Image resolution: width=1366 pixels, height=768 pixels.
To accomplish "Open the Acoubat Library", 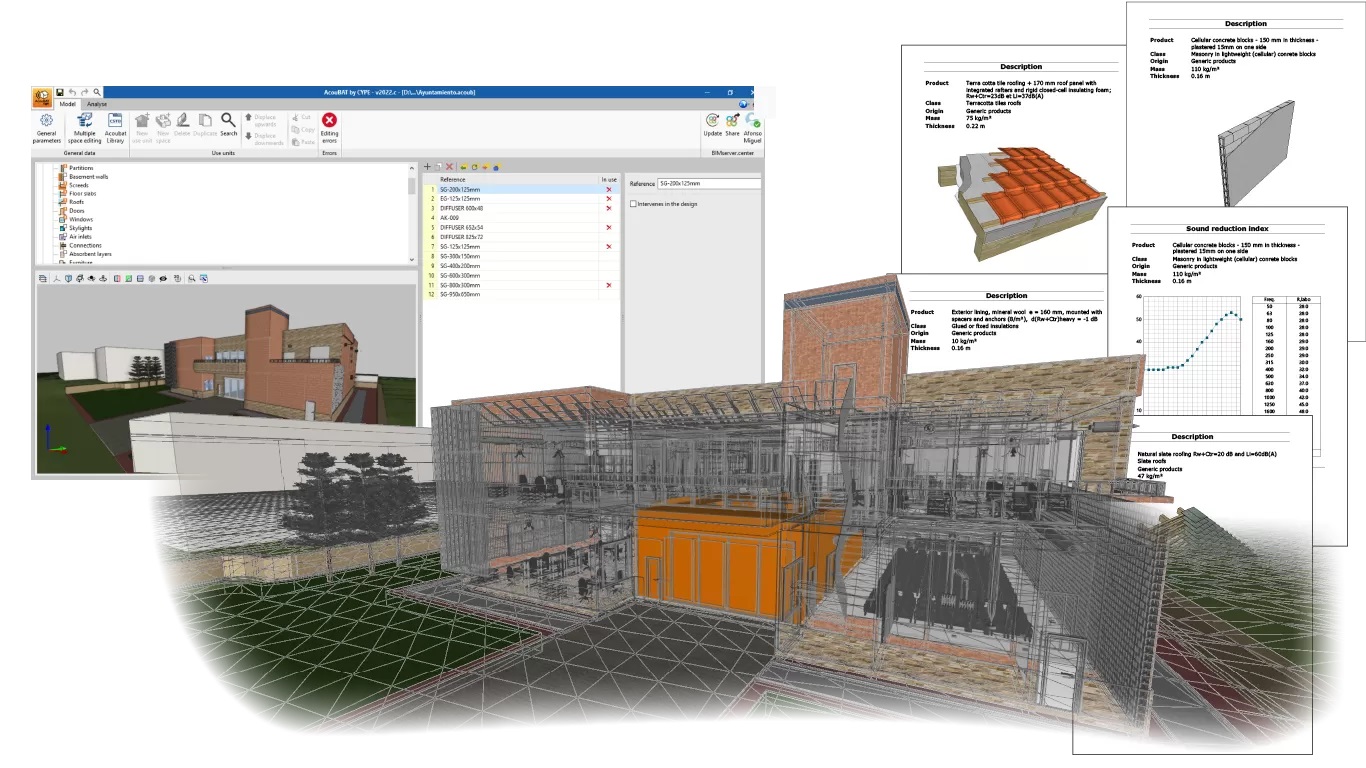I will (115, 128).
